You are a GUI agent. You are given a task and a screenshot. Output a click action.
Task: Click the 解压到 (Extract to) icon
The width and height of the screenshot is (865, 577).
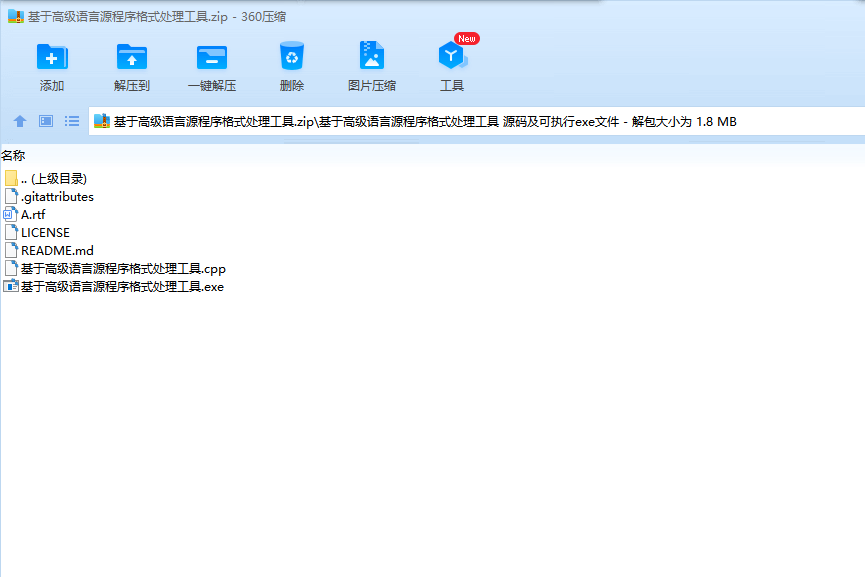click(x=132, y=57)
